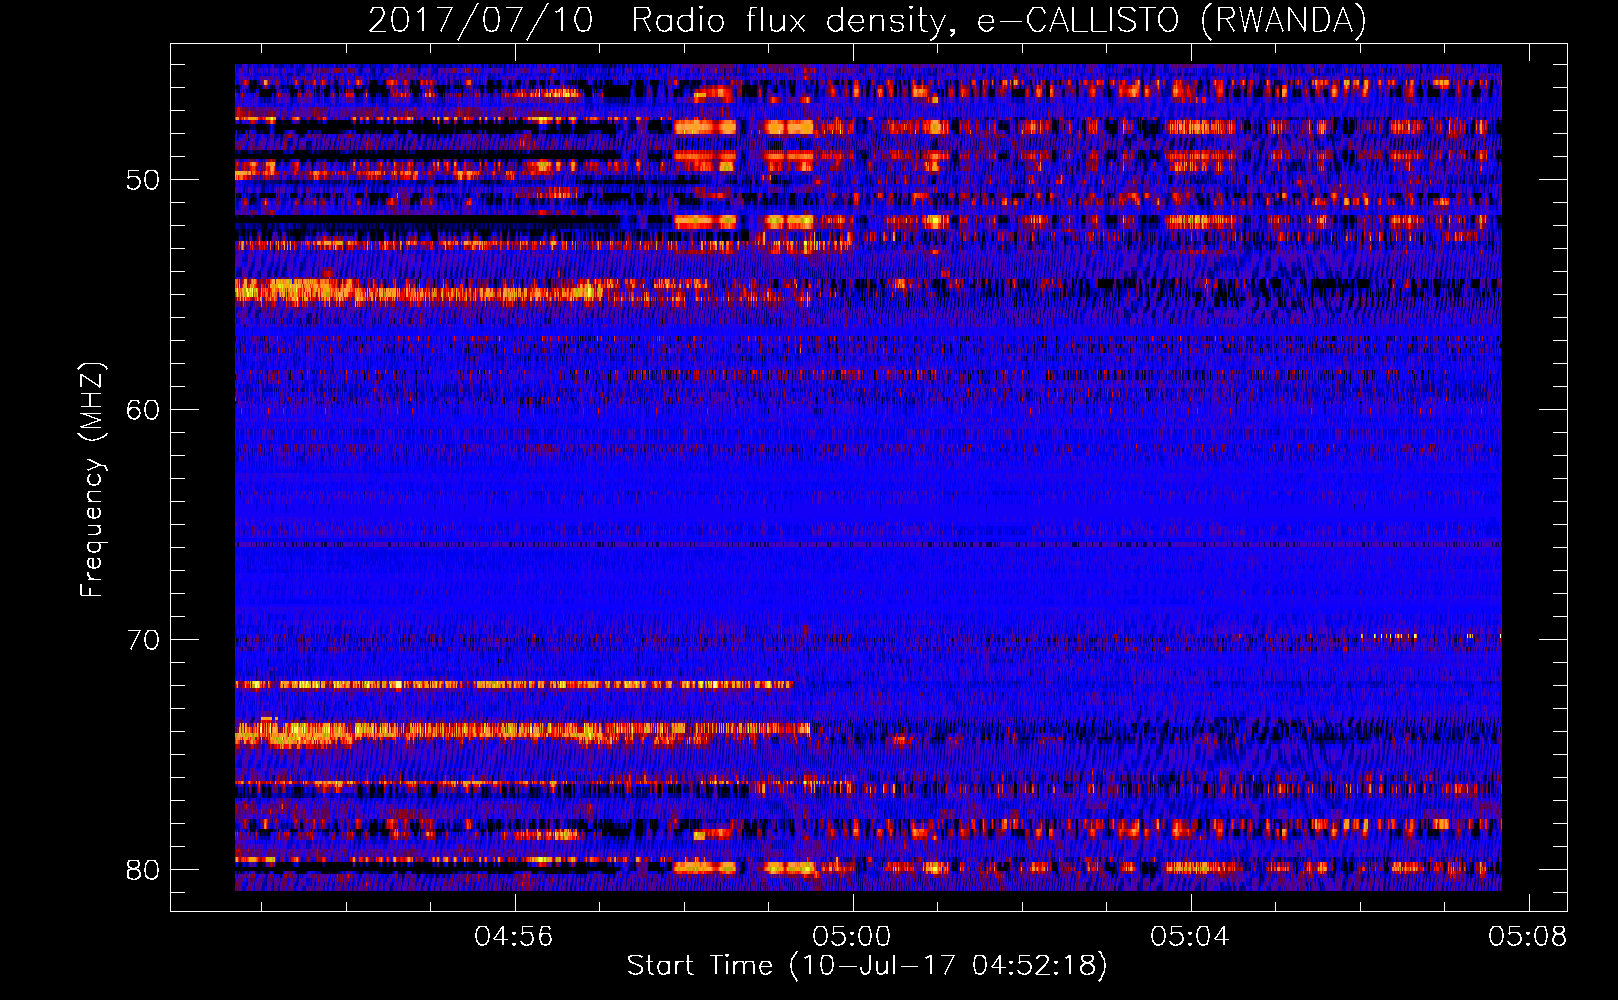Click the 05:00 time tick label
The width and height of the screenshot is (1618, 1000).
(x=852, y=937)
